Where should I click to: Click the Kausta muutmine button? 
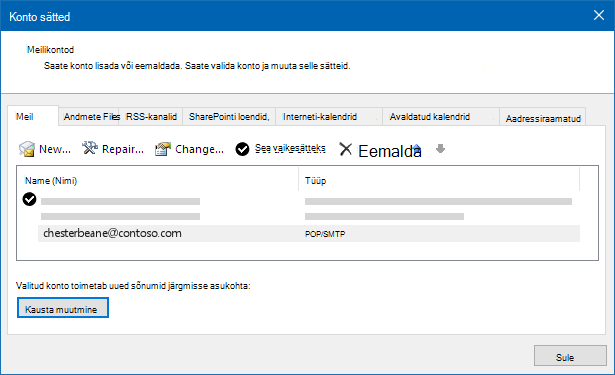tap(63, 308)
